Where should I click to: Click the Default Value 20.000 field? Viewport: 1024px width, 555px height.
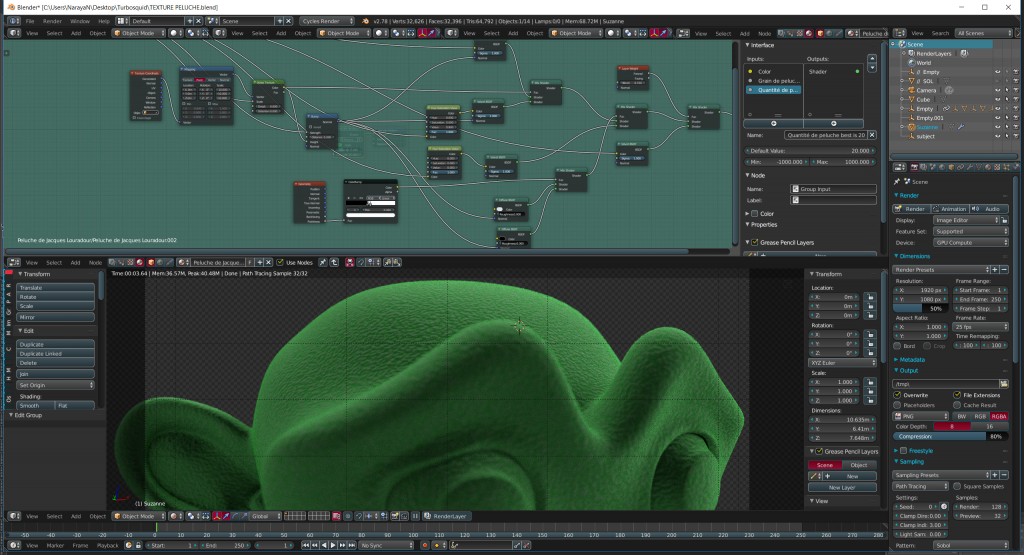[810, 151]
